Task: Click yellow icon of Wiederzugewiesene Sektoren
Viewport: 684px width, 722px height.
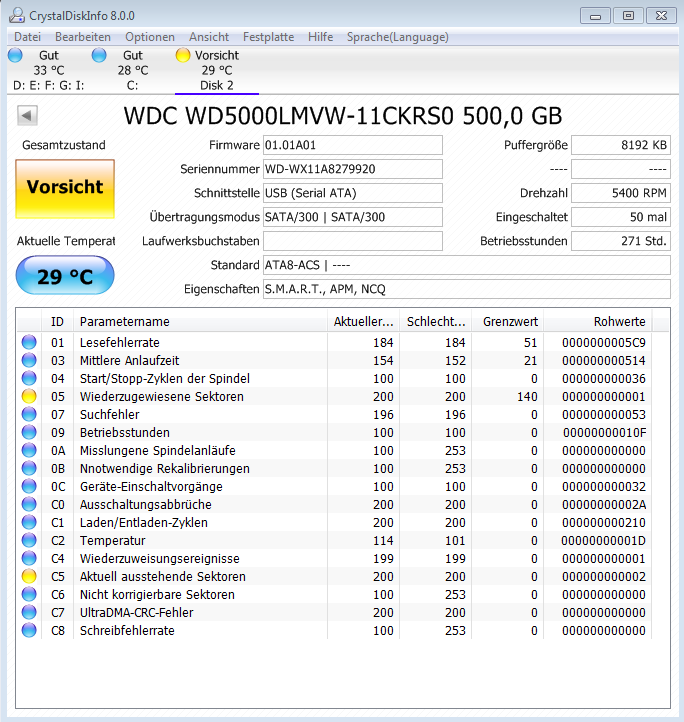Action: 29,396
